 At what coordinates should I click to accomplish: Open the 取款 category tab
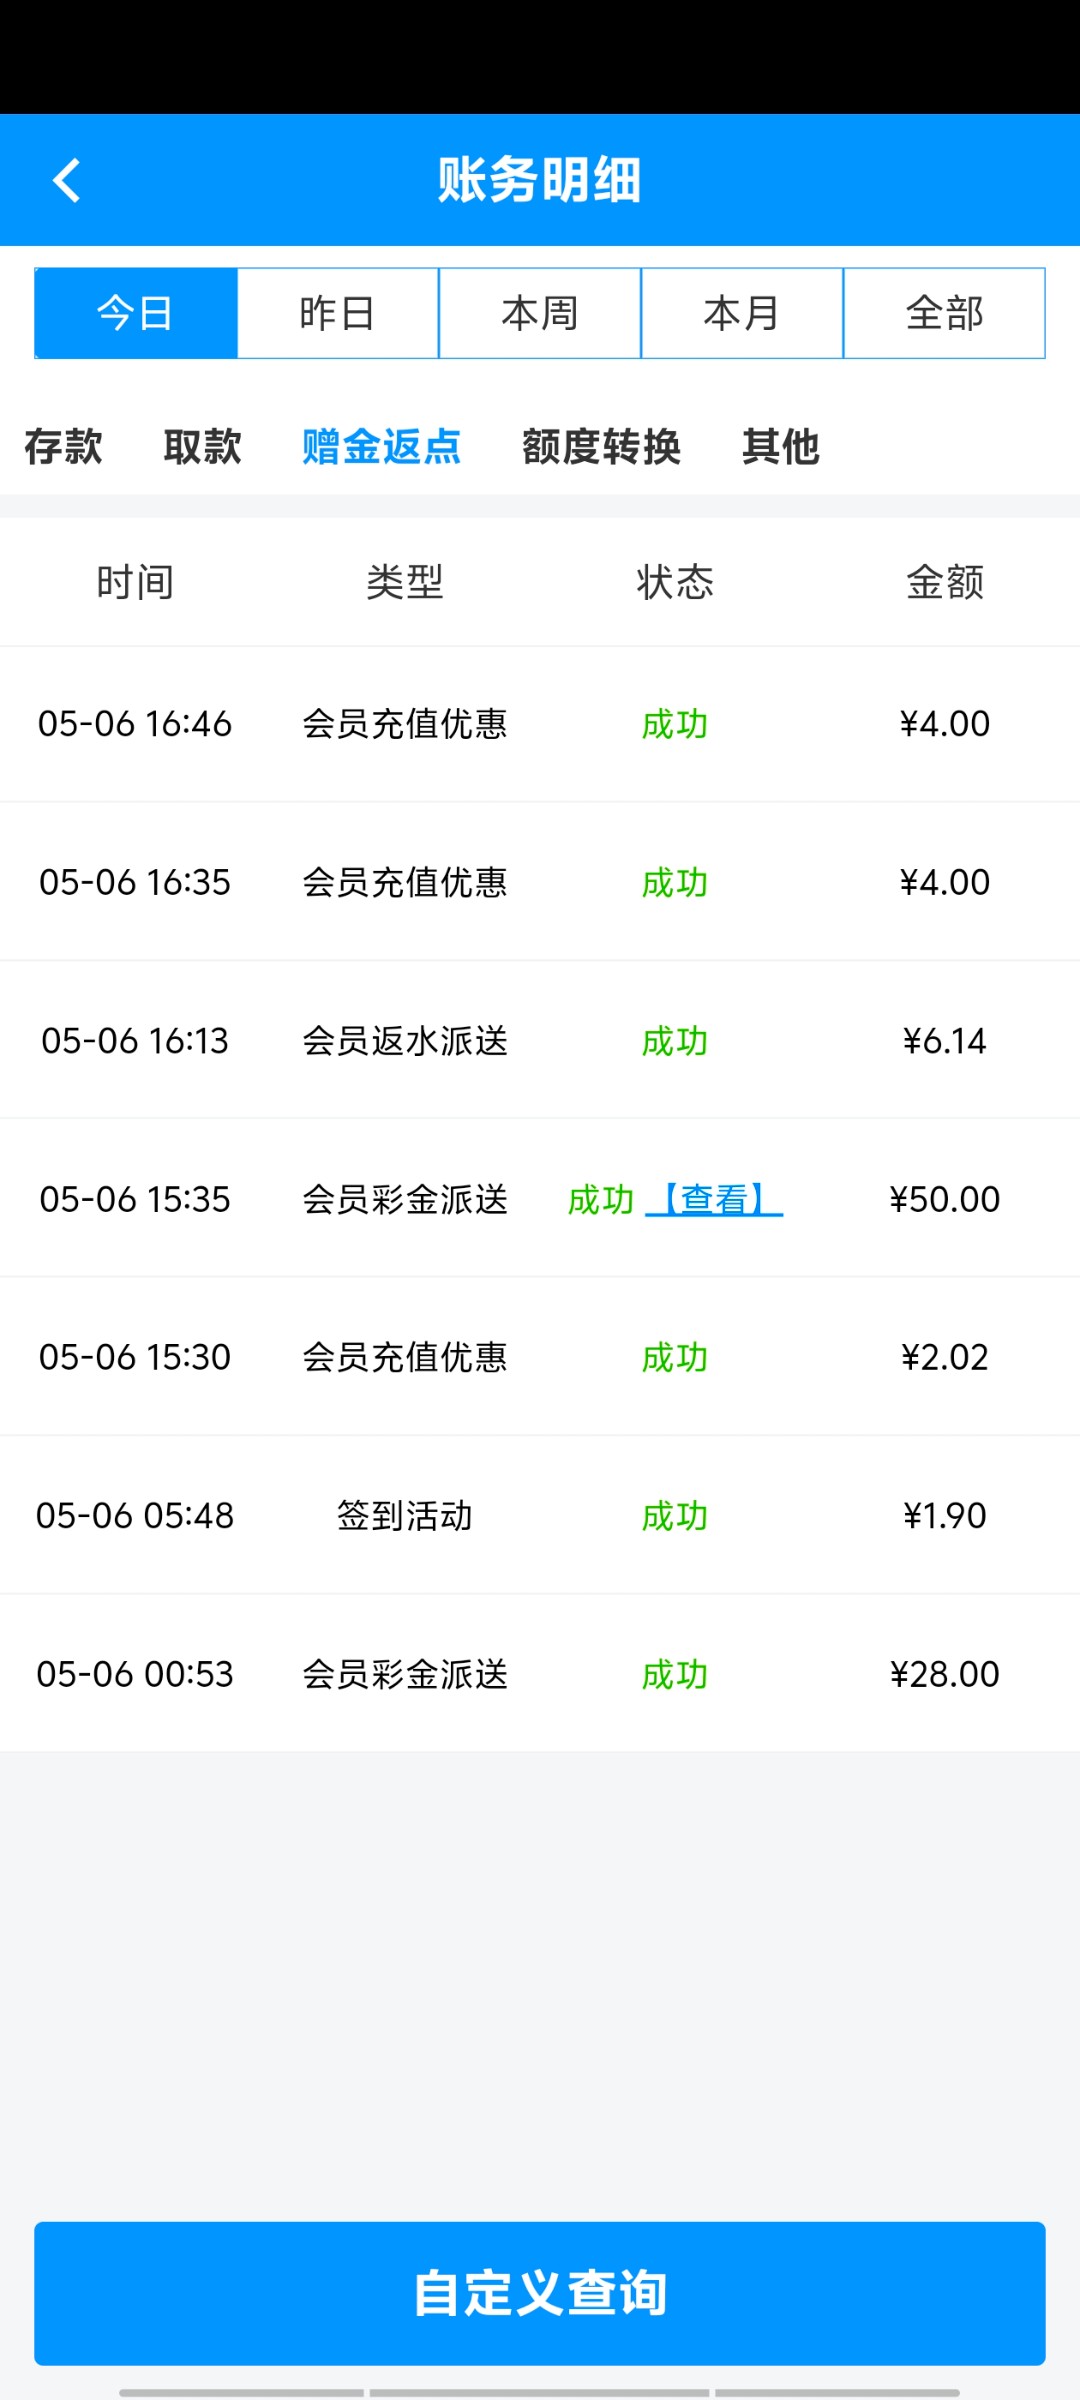click(x=202, y=446)
